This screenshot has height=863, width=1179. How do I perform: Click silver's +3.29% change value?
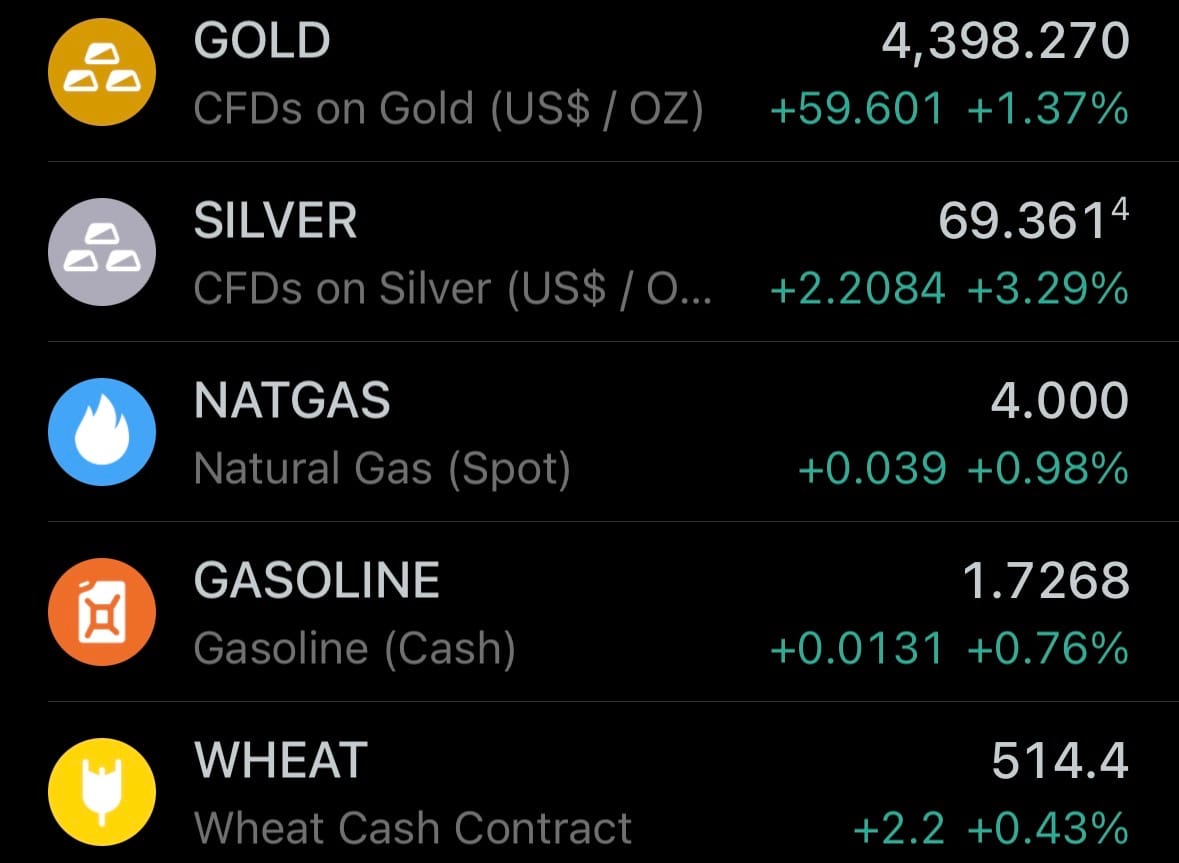click(1048, 289)
